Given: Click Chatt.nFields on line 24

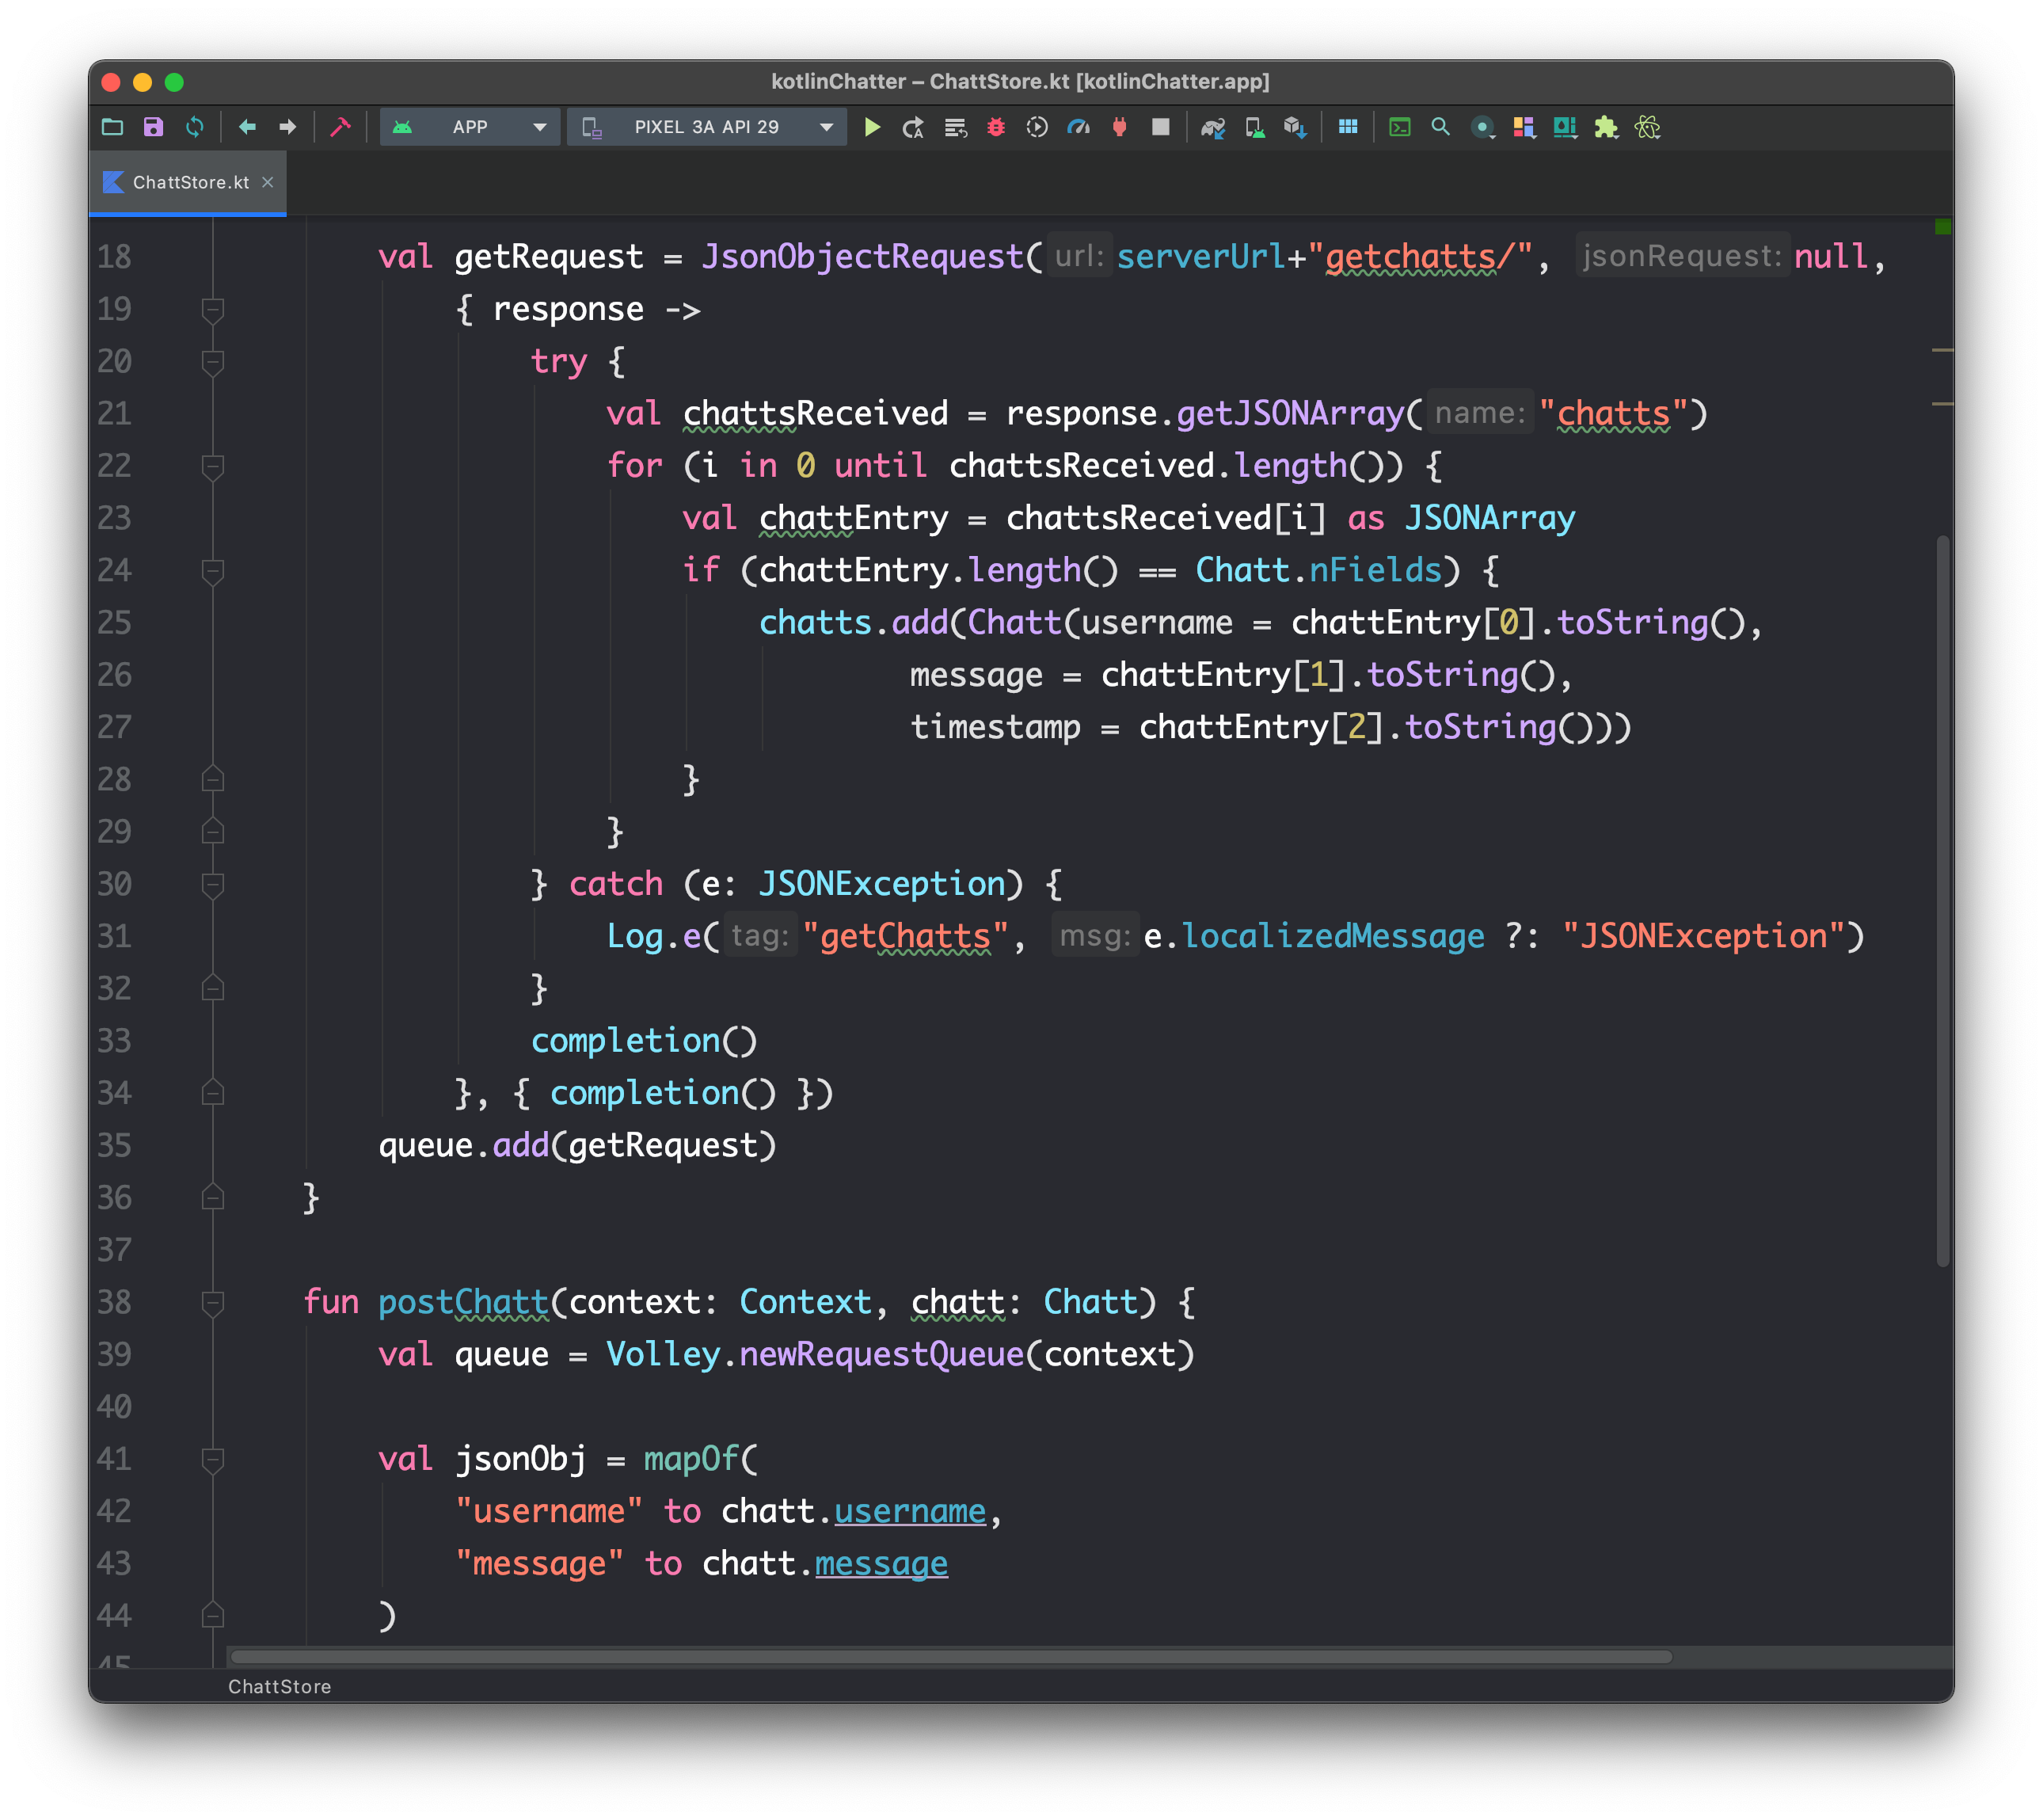Looking at the screenshot, I should 1318,571.
